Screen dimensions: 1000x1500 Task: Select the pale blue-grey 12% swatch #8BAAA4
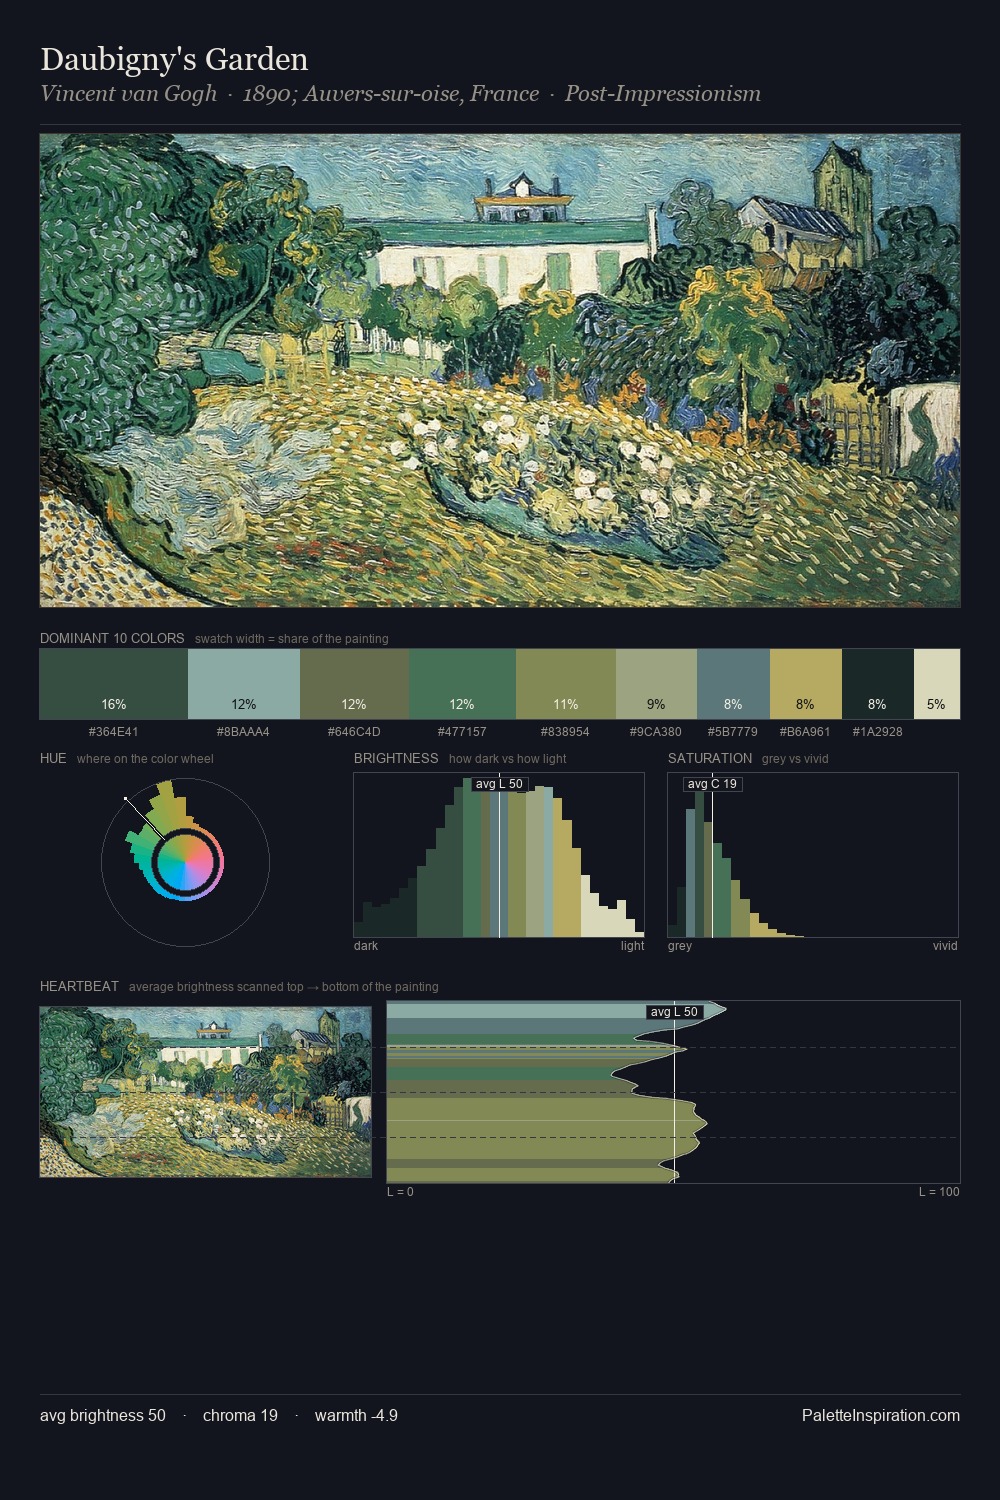point(244,684)
